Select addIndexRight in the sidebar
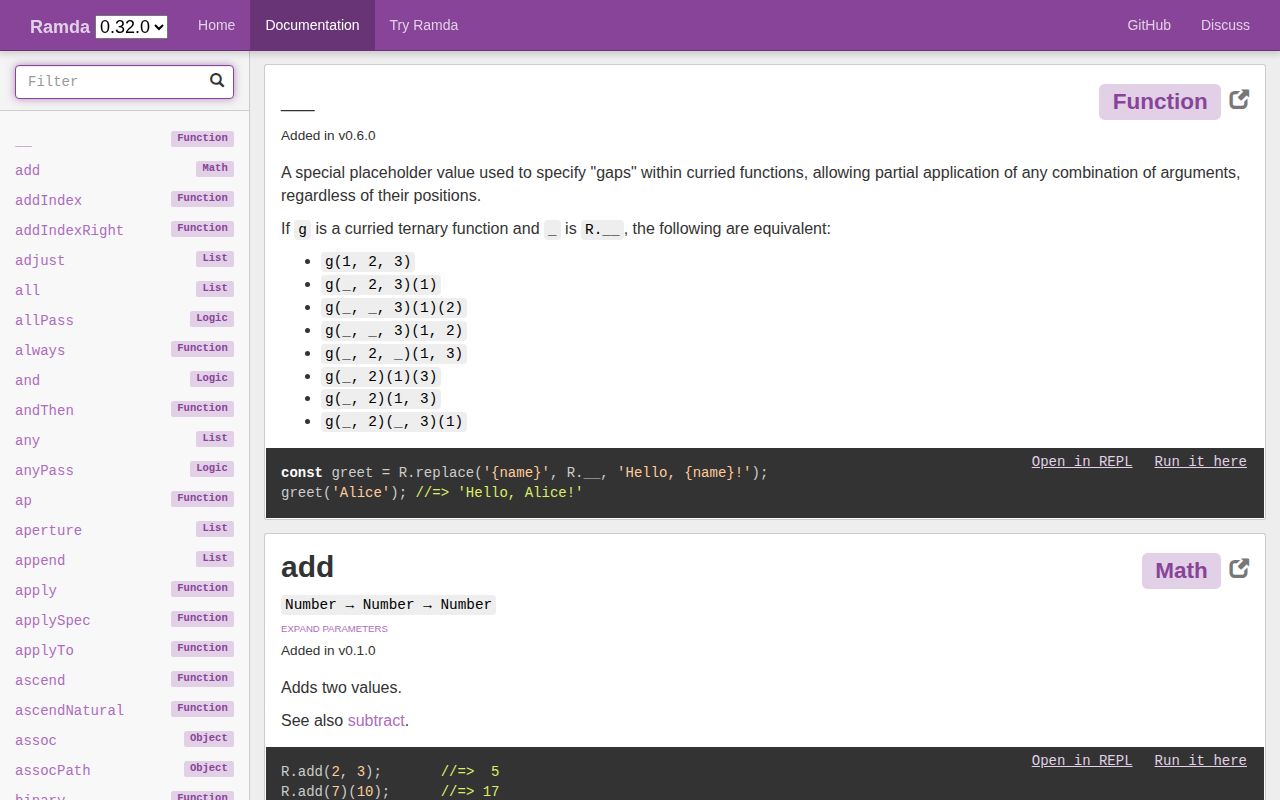 (124, 230)
